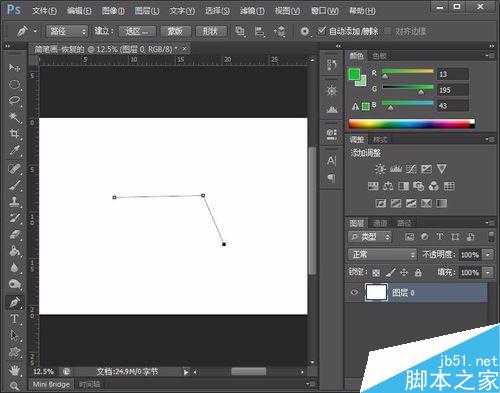Select the Zoom tool
500x393 pixels.
point(14,386)
